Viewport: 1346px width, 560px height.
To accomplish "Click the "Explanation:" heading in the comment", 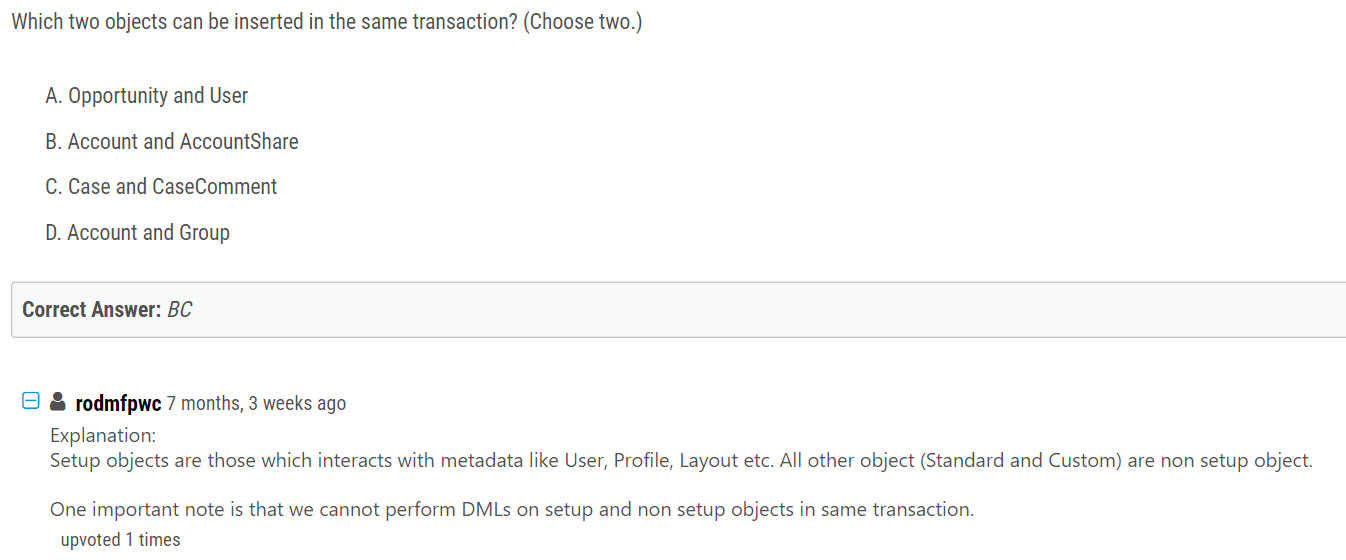I will point(103,436).
